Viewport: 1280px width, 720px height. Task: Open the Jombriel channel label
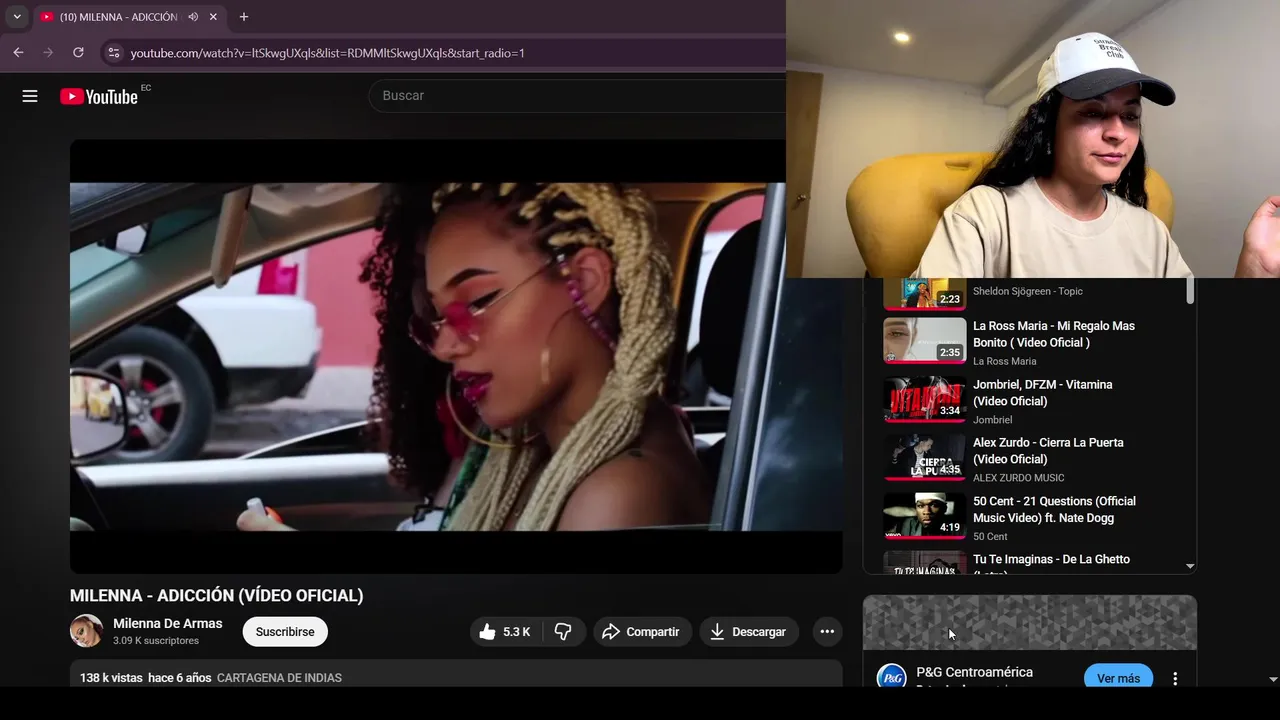point(993,420)
